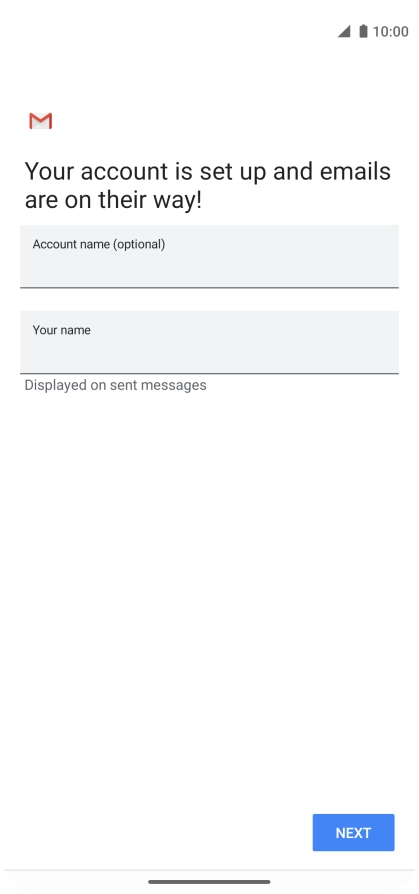Focus the Account name (optional) field
The height and width of the screenshot is (894, 419).
[x=209, y=257]
